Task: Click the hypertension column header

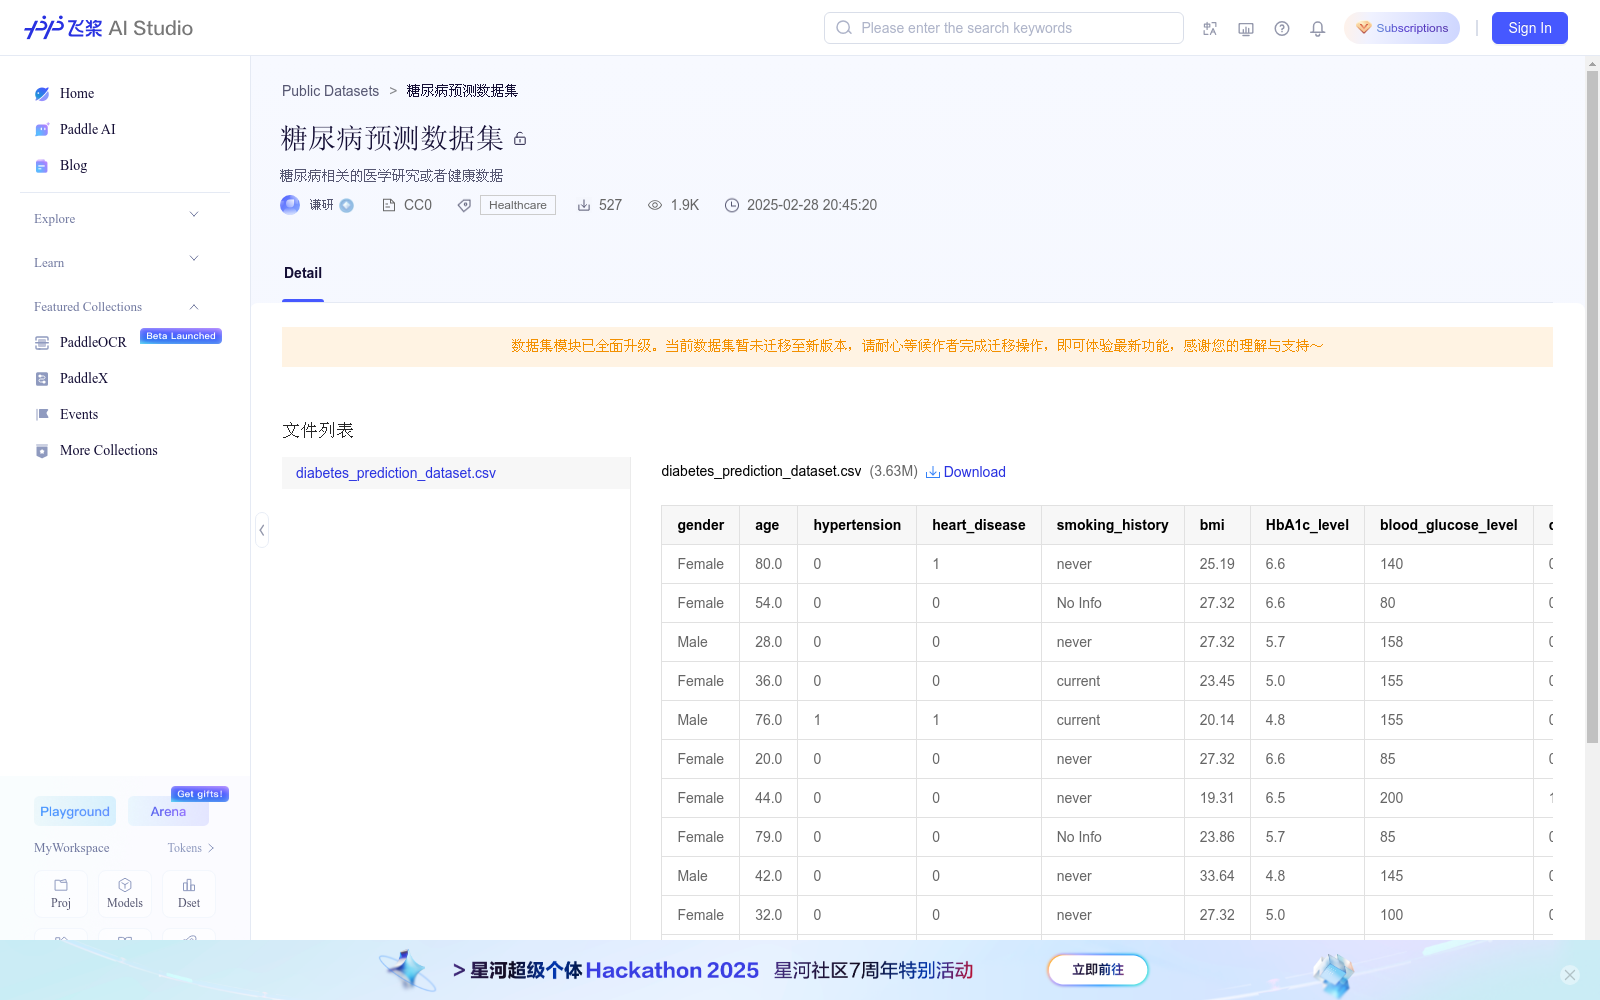Action: pos(857,525)
